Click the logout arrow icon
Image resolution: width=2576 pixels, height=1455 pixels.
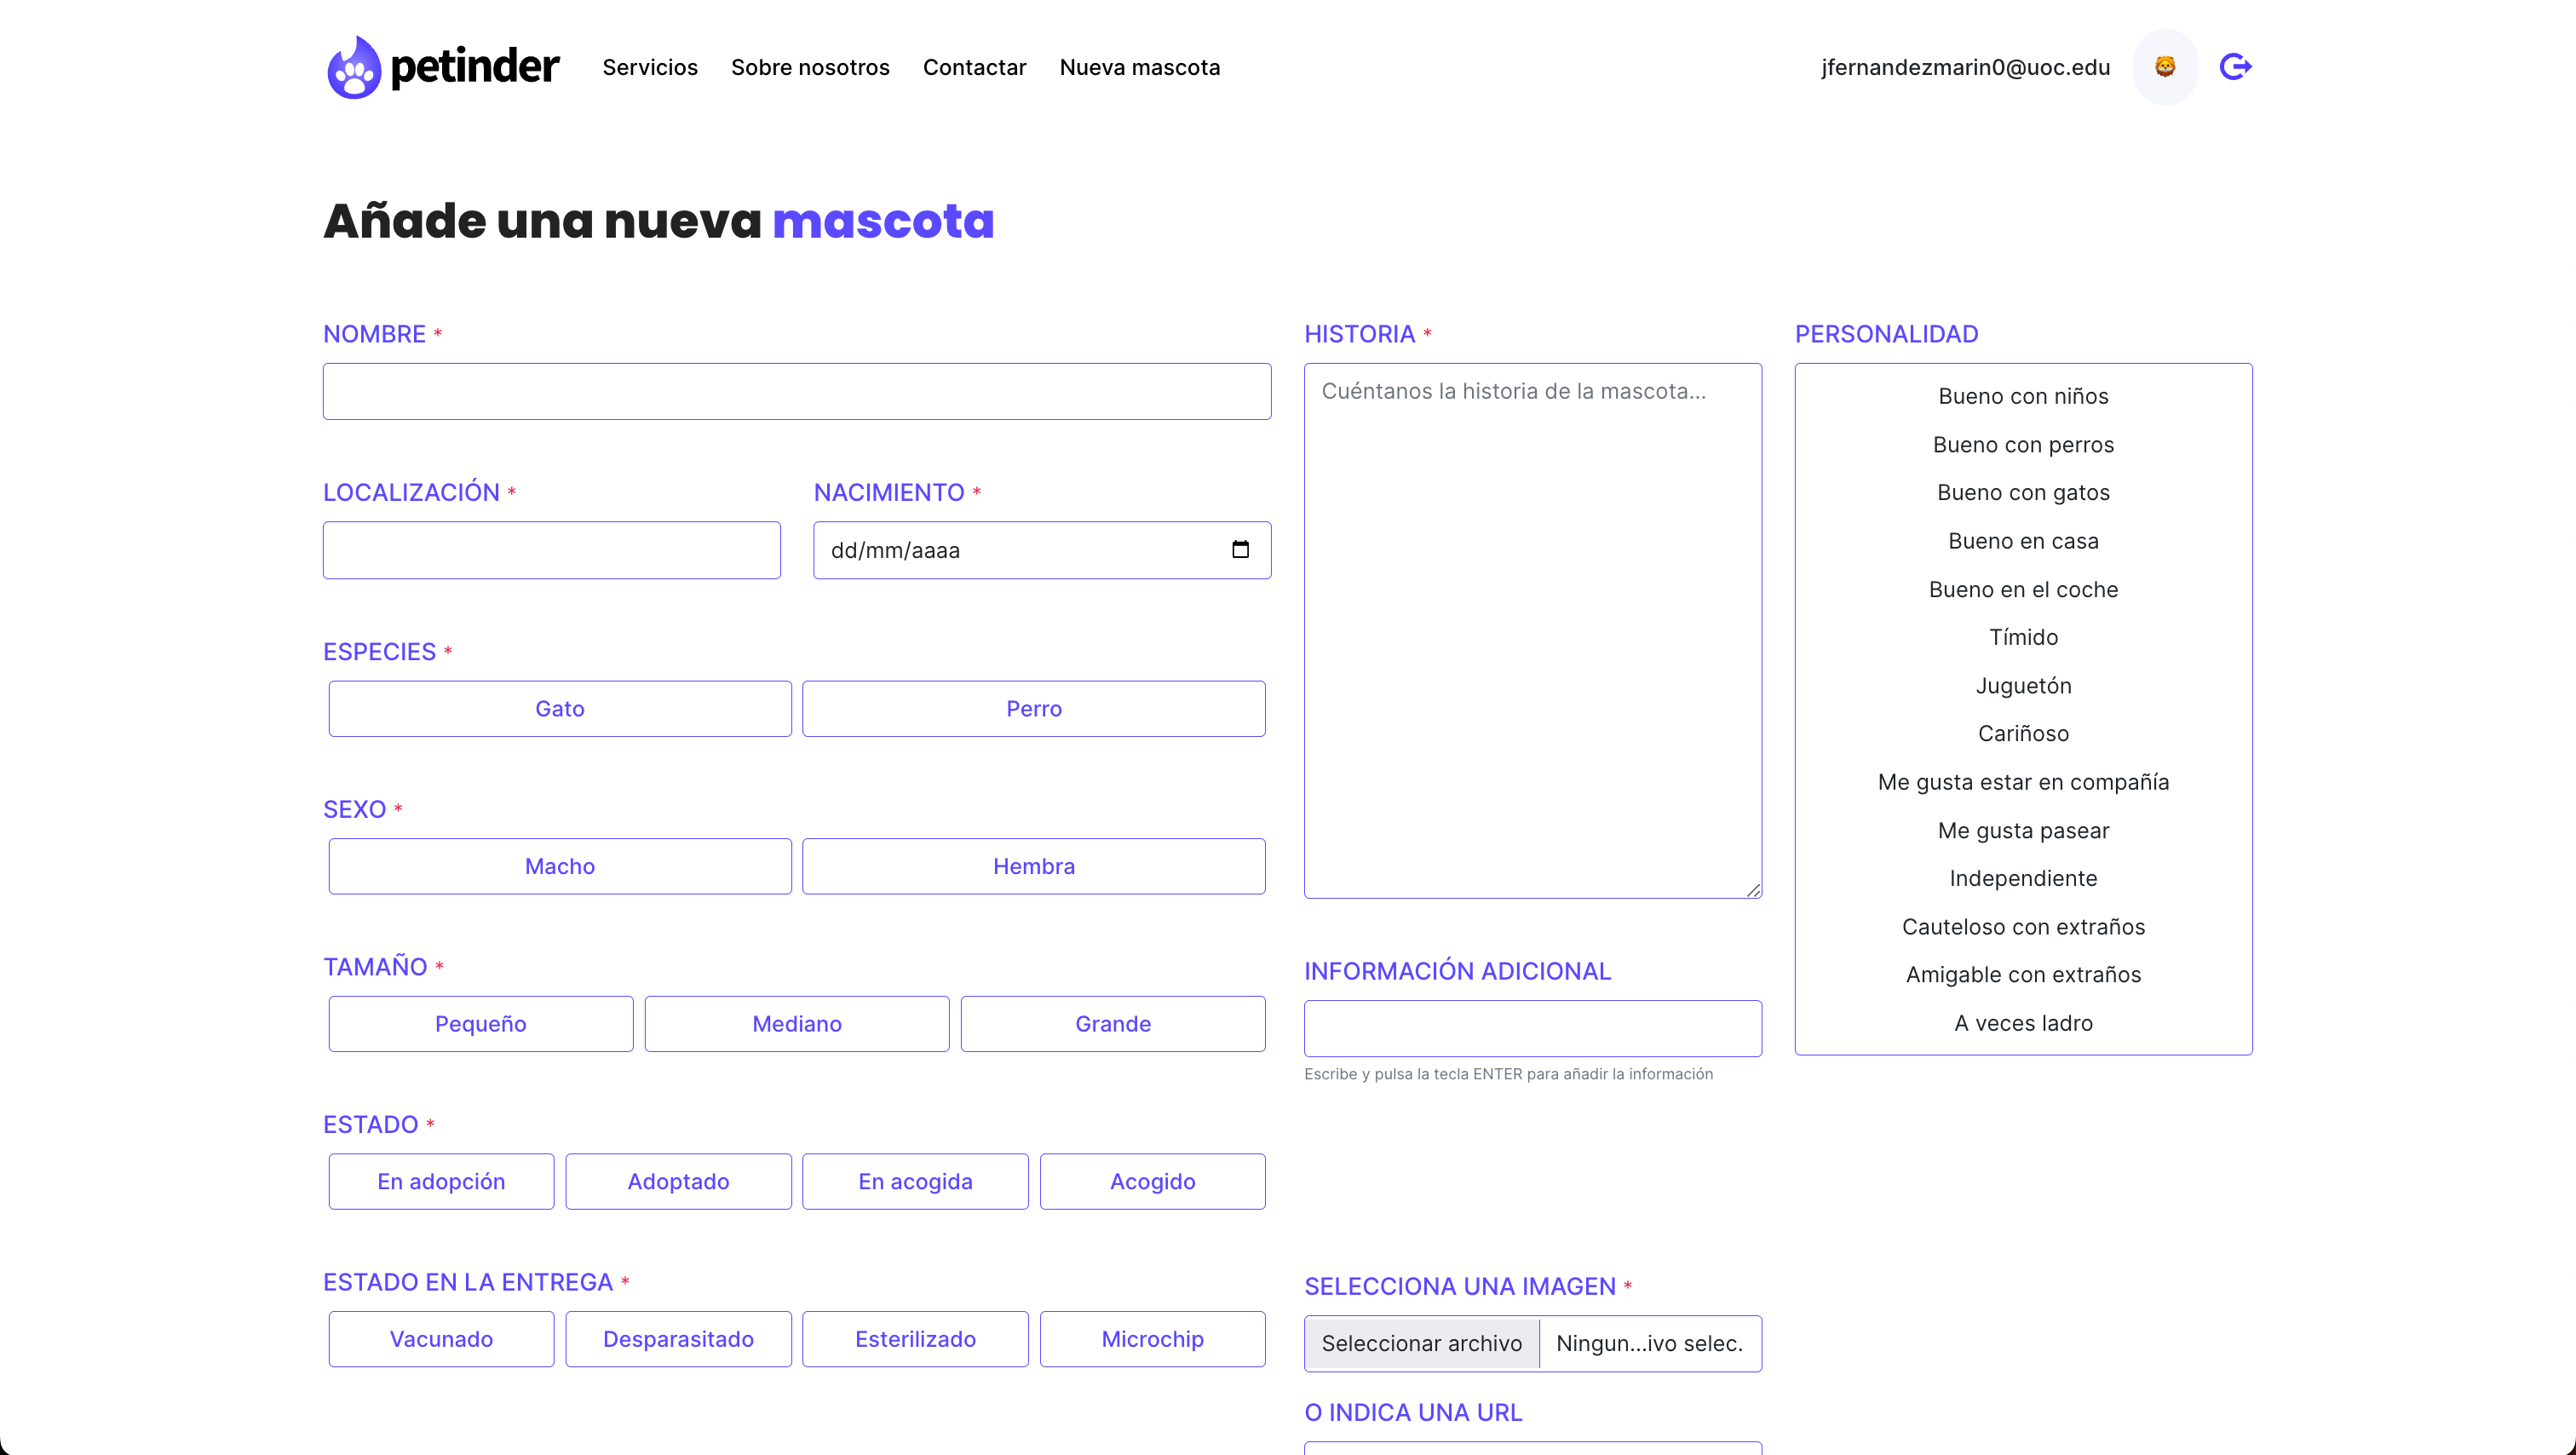coord(2235,67)
